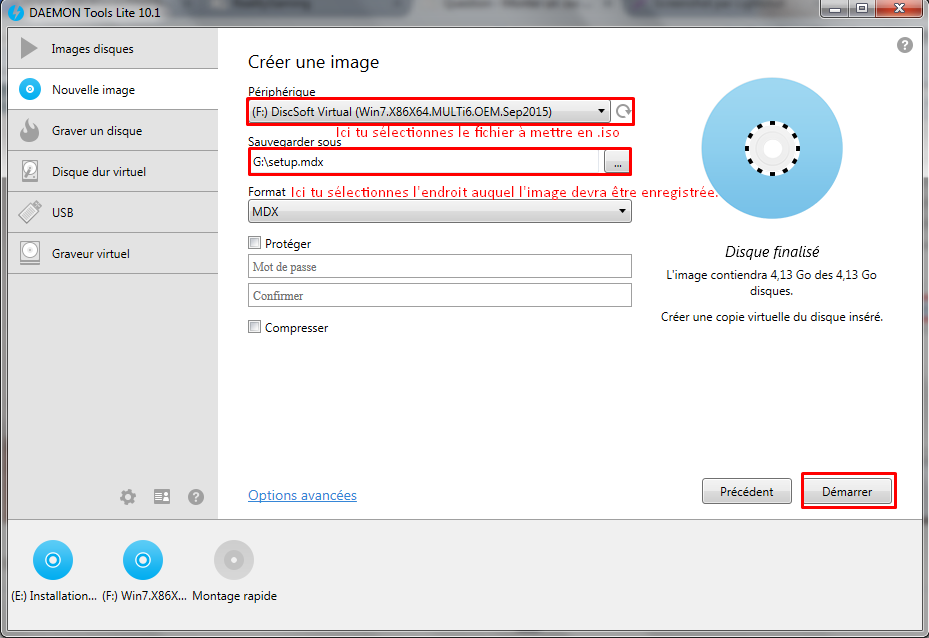Screen dimensions: 929x638
Task: Open Options avancées link
Action: [302, 495]
